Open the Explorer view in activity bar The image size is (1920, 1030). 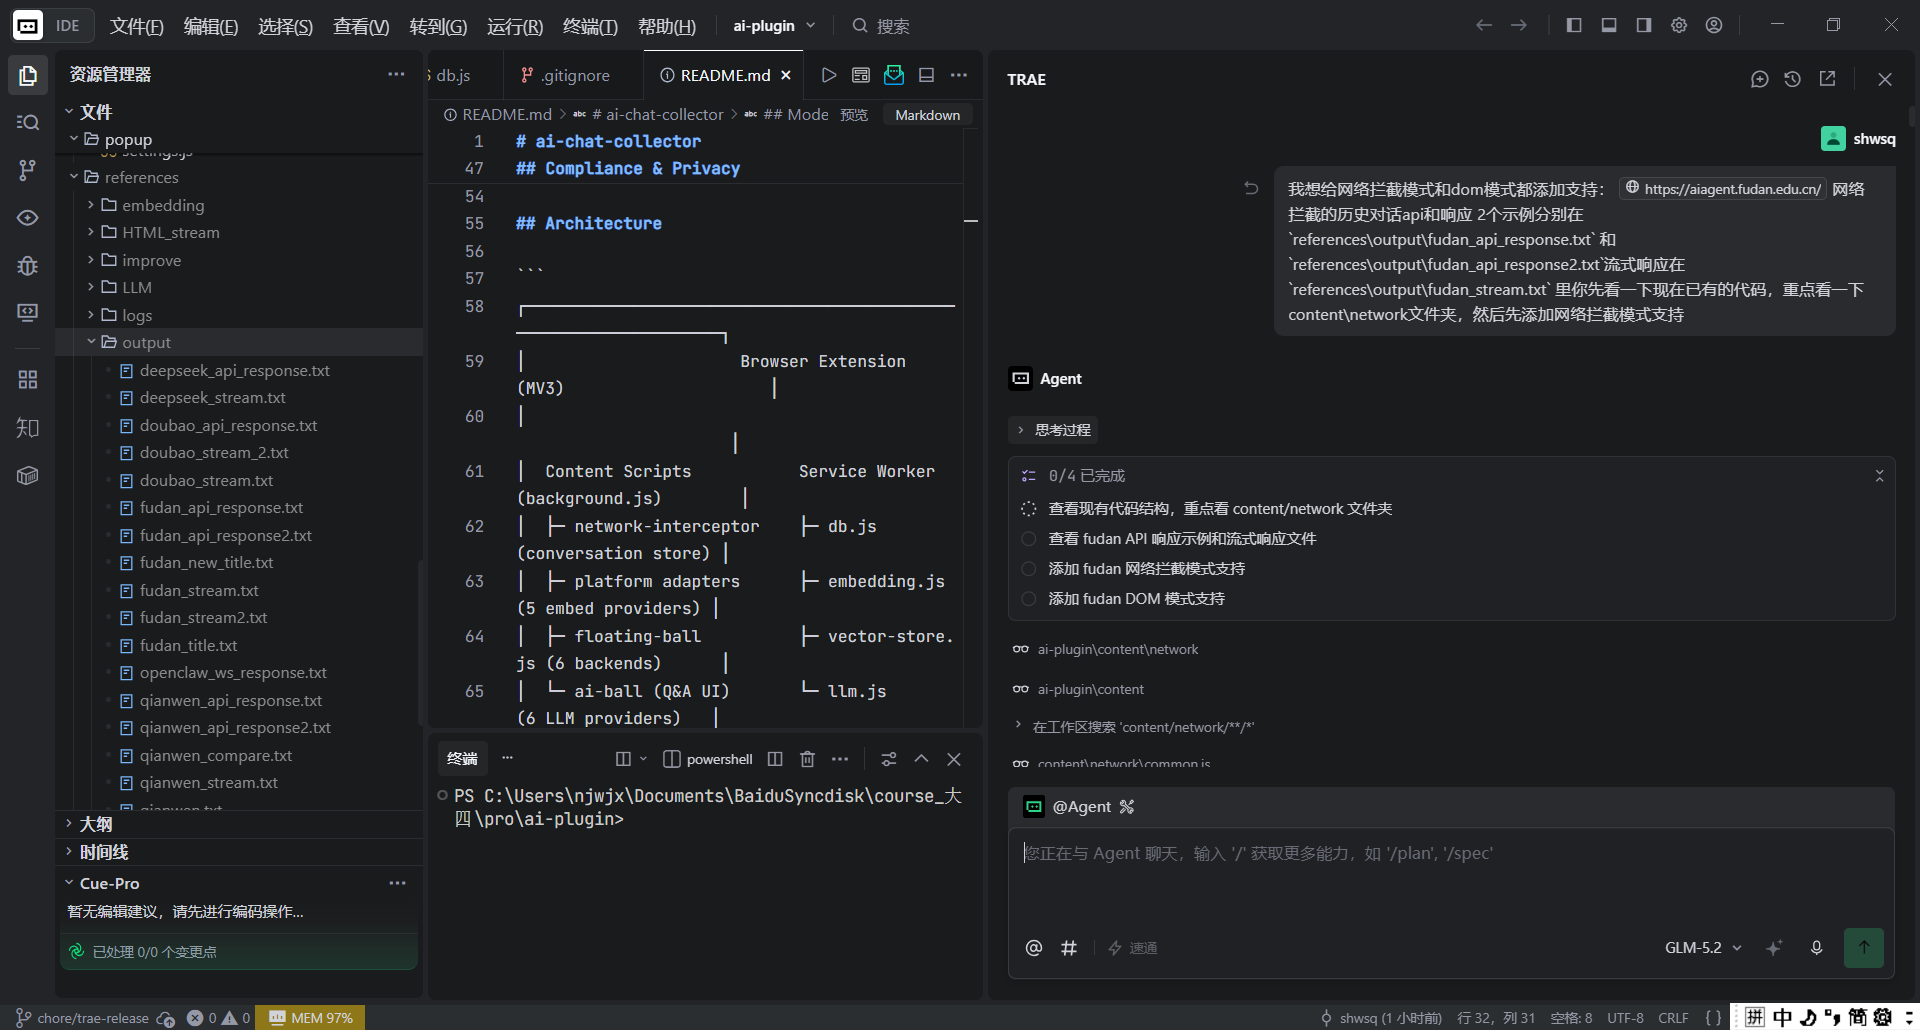coord(28,76)
